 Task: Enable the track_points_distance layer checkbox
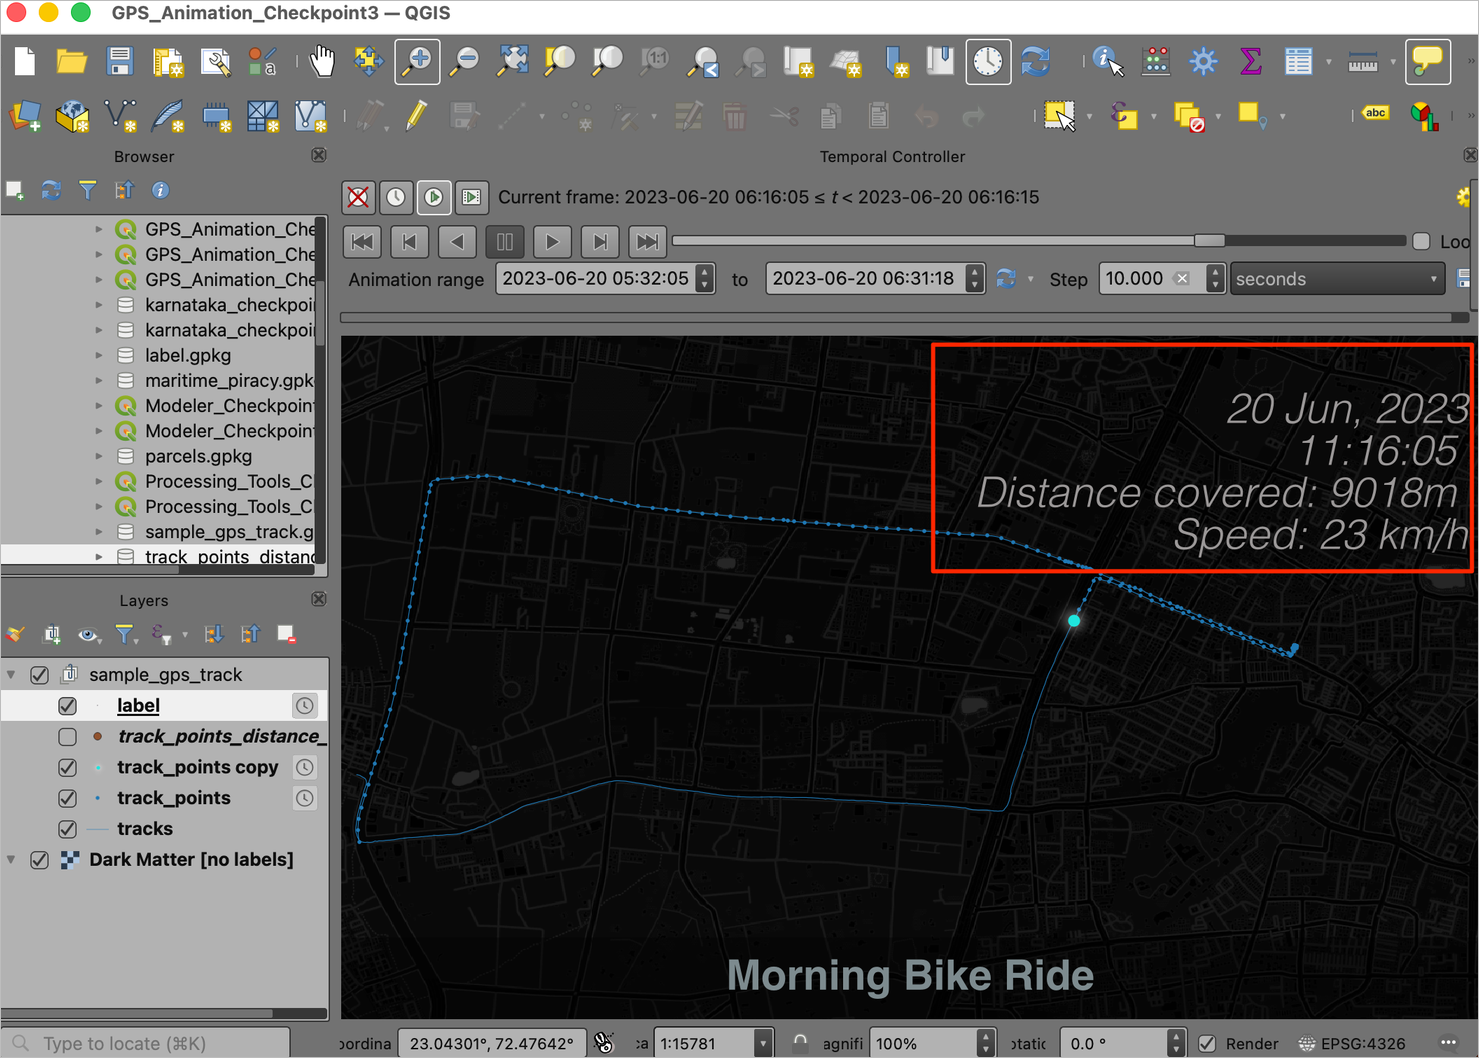tap(67, 737)
